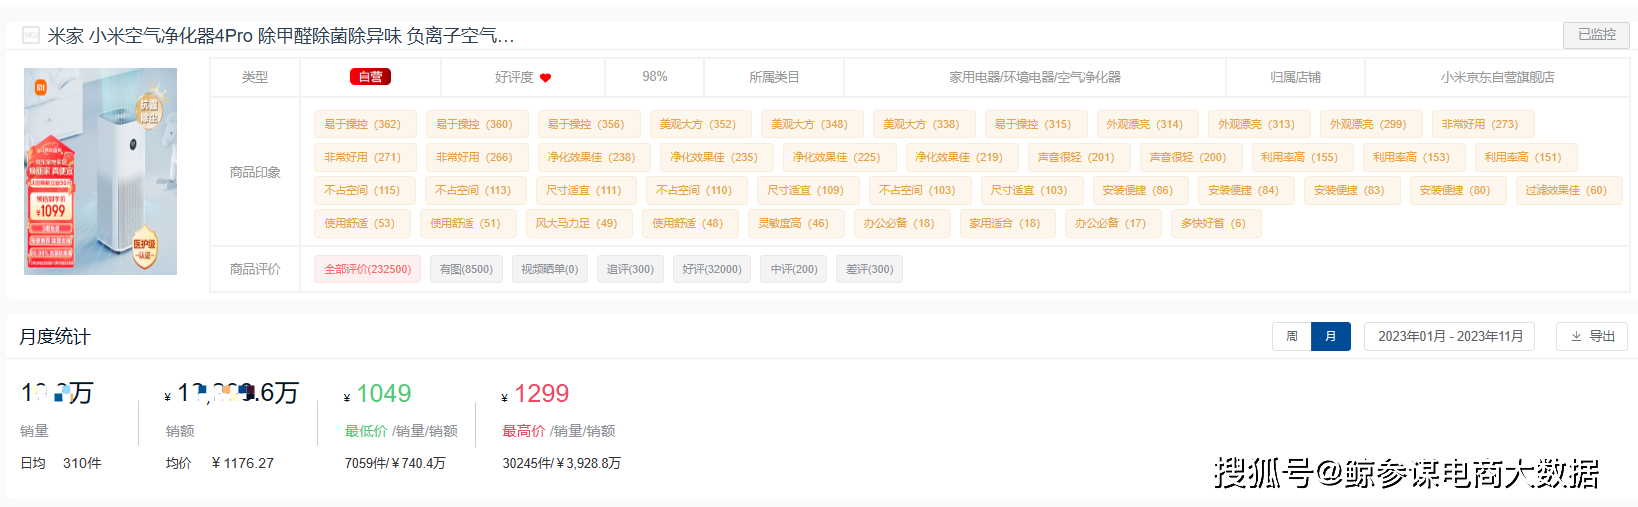The width and height of the screenshot is (1638, 507).
Task: Click the red heart icon next to 好评度
Action: click(x=545, y=78)
